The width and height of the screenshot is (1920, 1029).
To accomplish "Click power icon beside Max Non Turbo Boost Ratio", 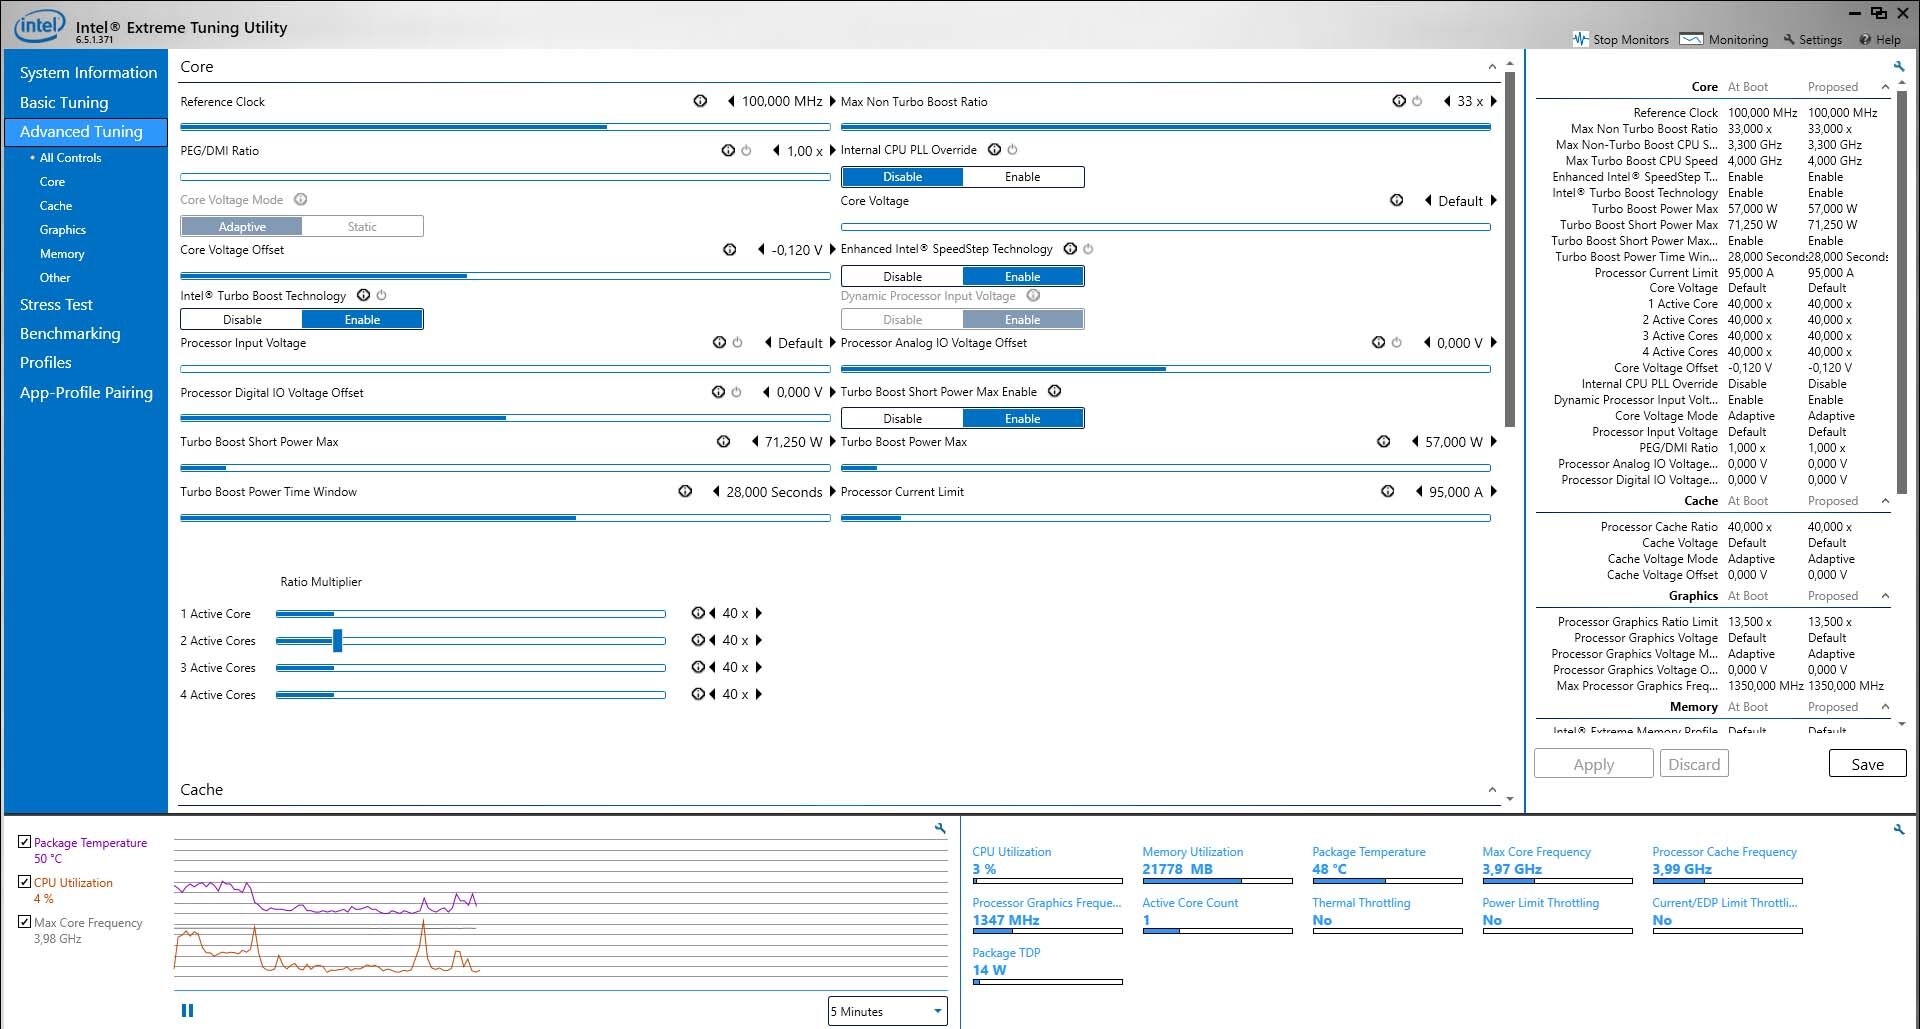I will click(x=1417, y=101).
